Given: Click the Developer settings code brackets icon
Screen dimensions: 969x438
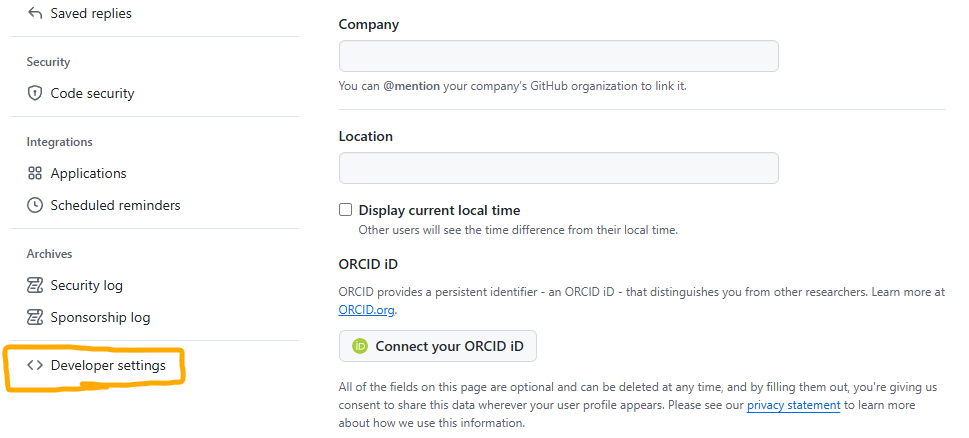Looking at the screenshot, I should coord(35,365).
